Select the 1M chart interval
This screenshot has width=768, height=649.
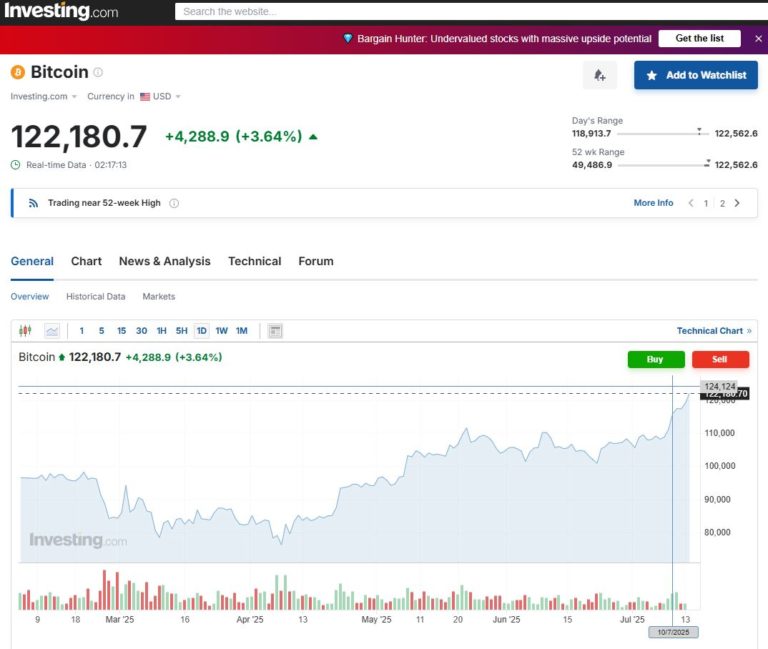pyautogui.click(x=241, y=331)
